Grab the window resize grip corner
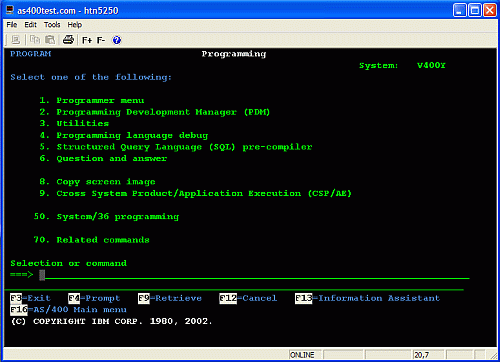 493,356
